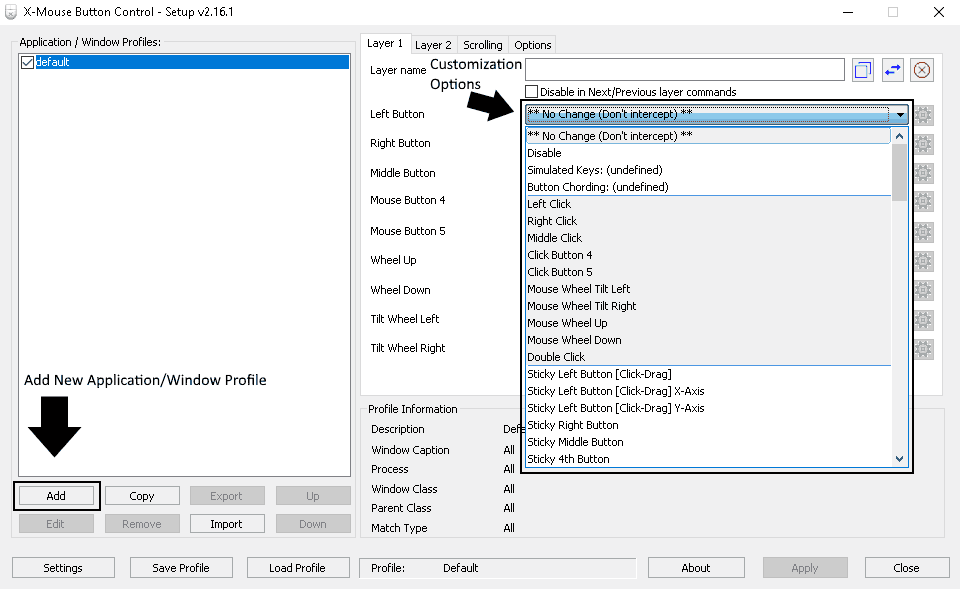Switch to the Layer 2 tab
The image size is (960, 589).
coord(433,45)
